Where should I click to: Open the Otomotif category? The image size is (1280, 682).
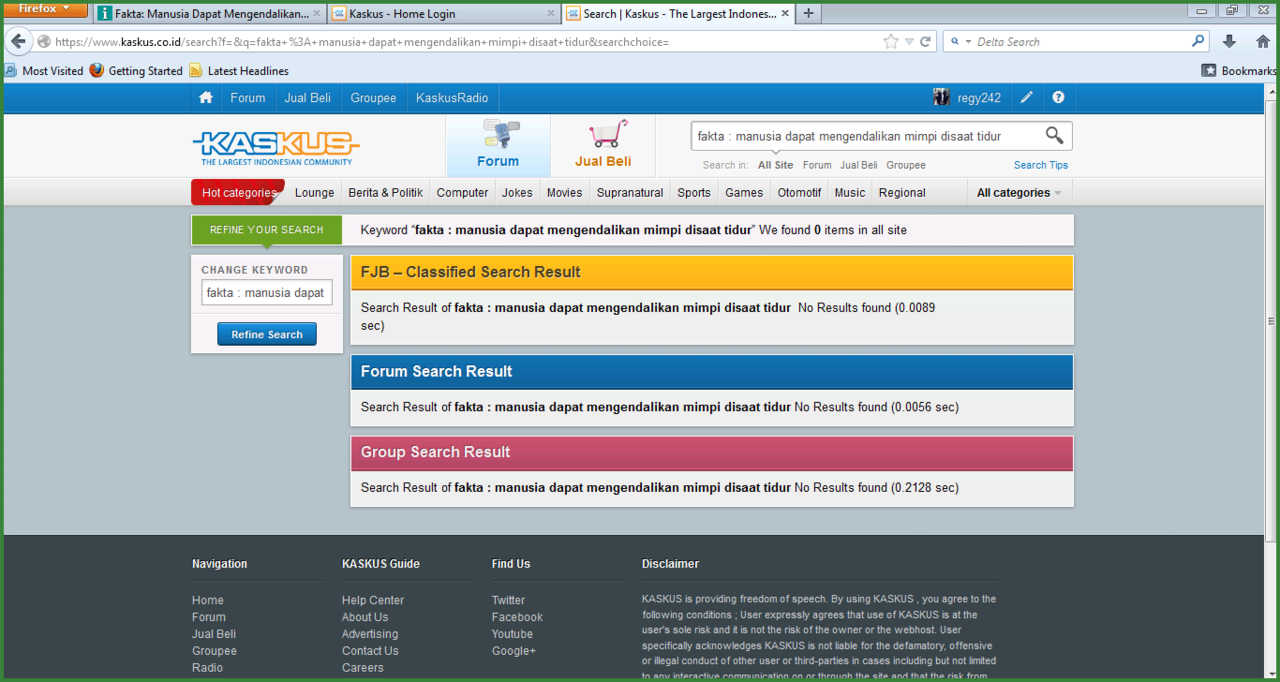800,193
